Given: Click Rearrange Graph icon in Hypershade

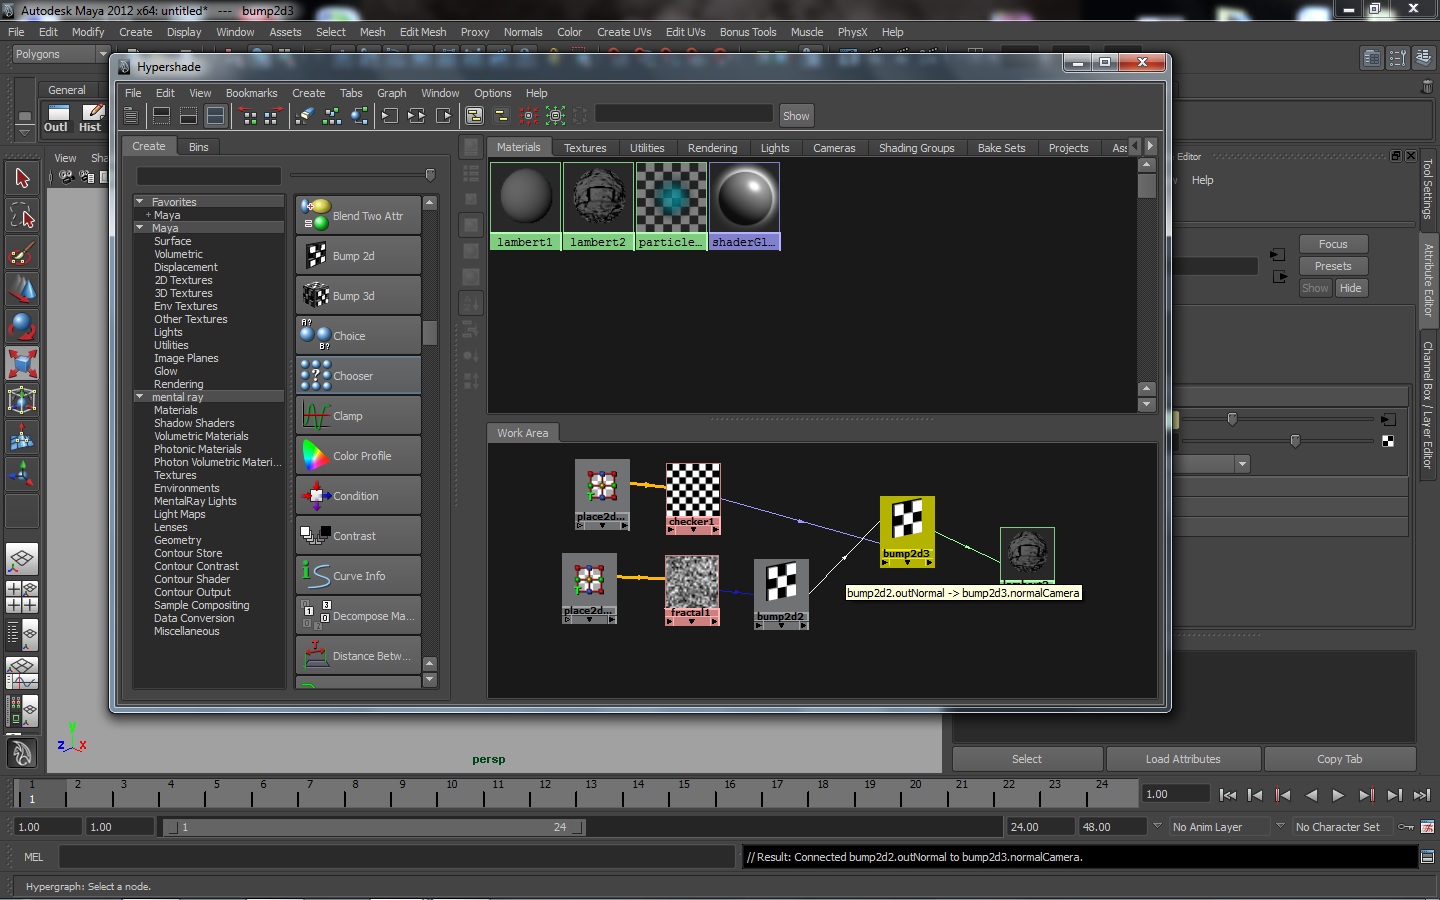Looking at the screenshot, I should coord(332,116).
